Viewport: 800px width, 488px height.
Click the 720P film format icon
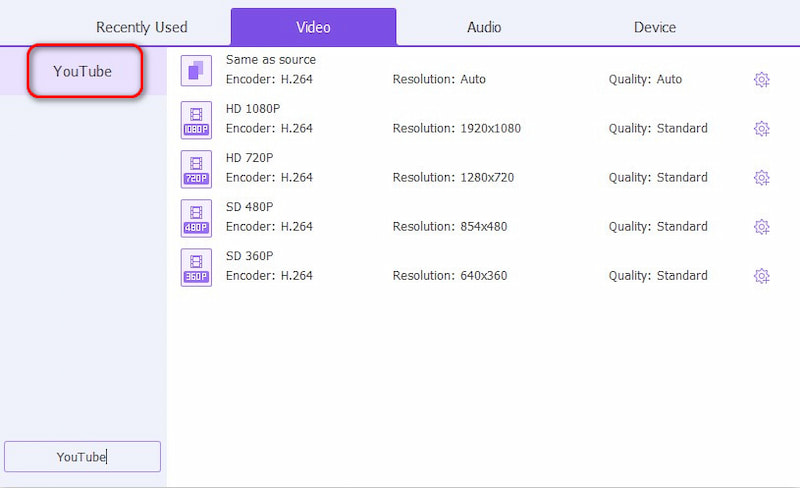196,169
